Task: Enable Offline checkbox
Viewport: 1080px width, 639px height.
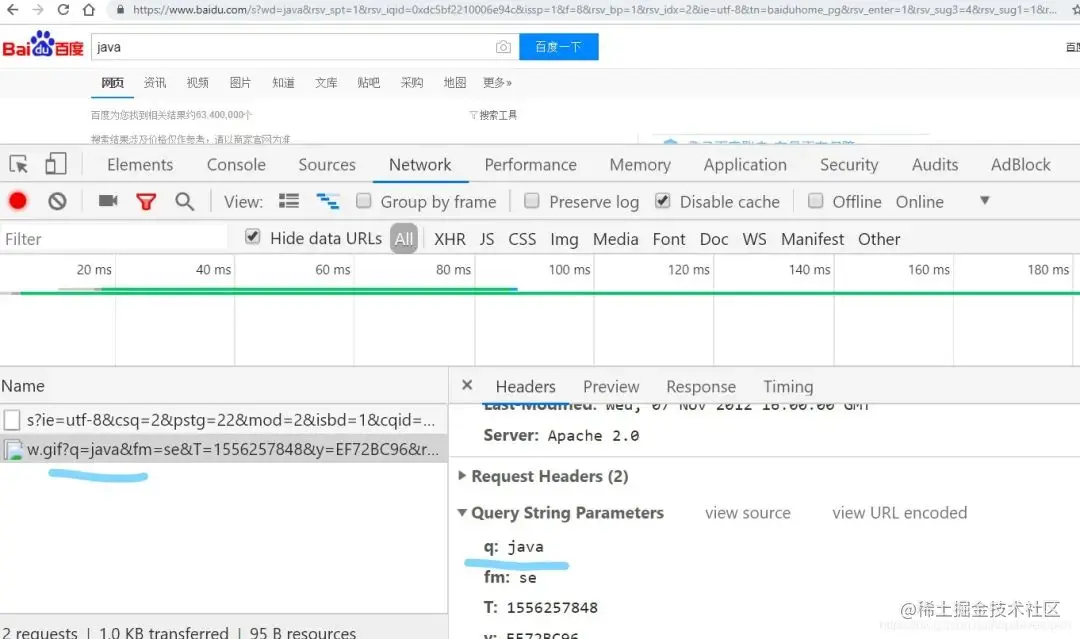Action: pos(815,200)
